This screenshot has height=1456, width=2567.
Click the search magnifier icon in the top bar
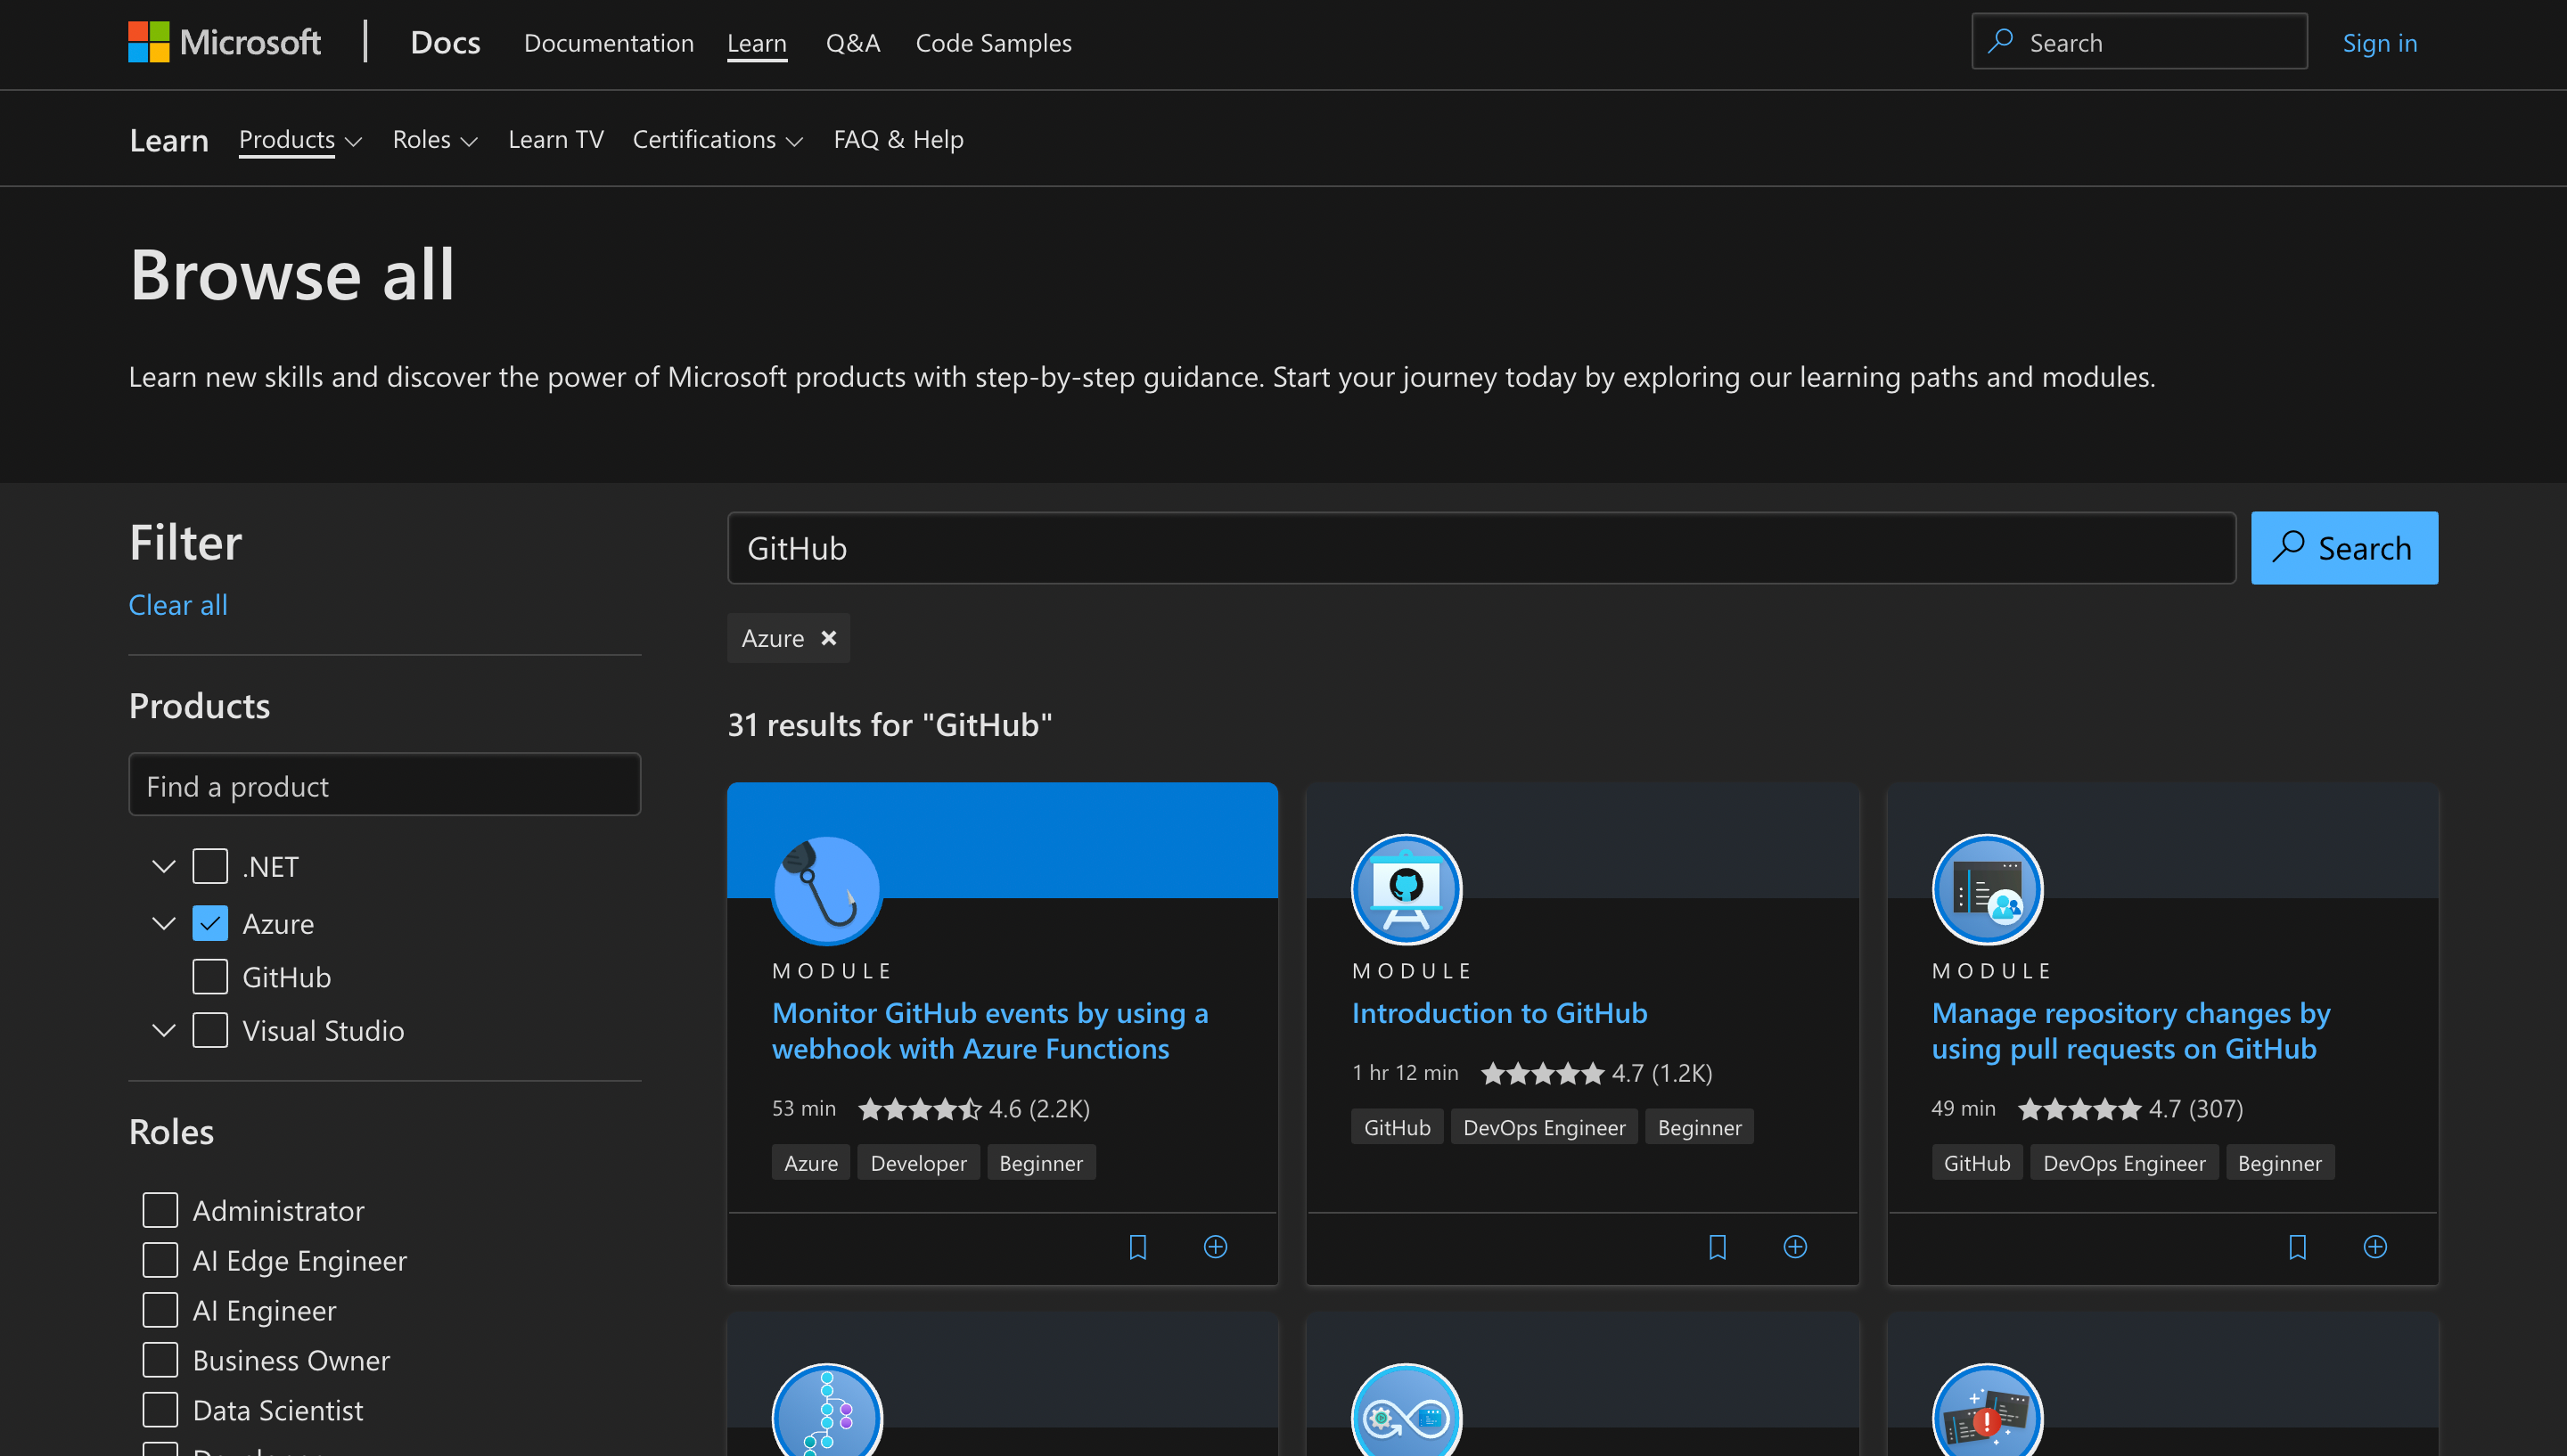tap(1999, 41)
